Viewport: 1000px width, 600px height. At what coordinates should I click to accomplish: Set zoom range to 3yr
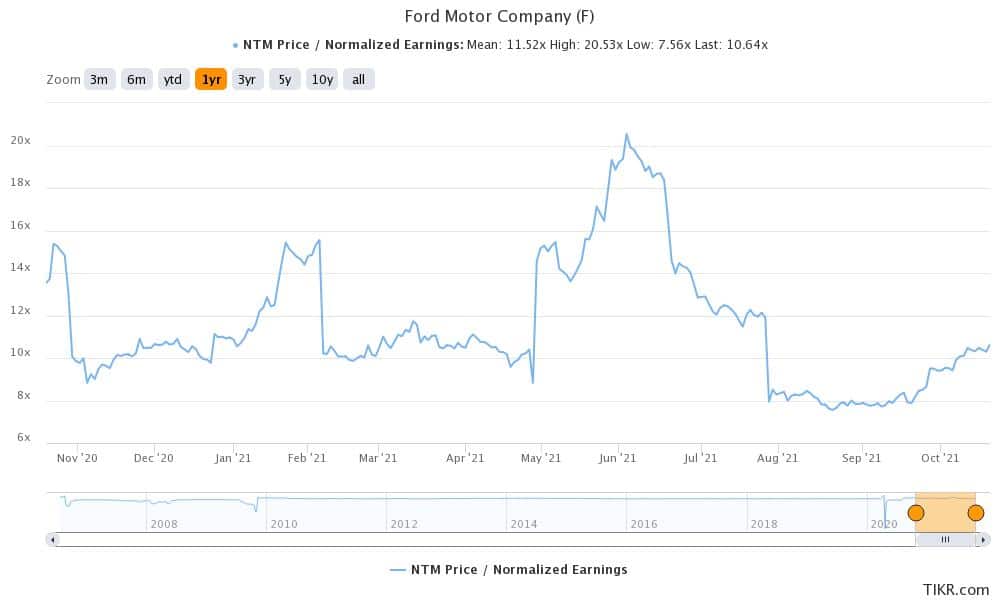(x=247, y=80)
